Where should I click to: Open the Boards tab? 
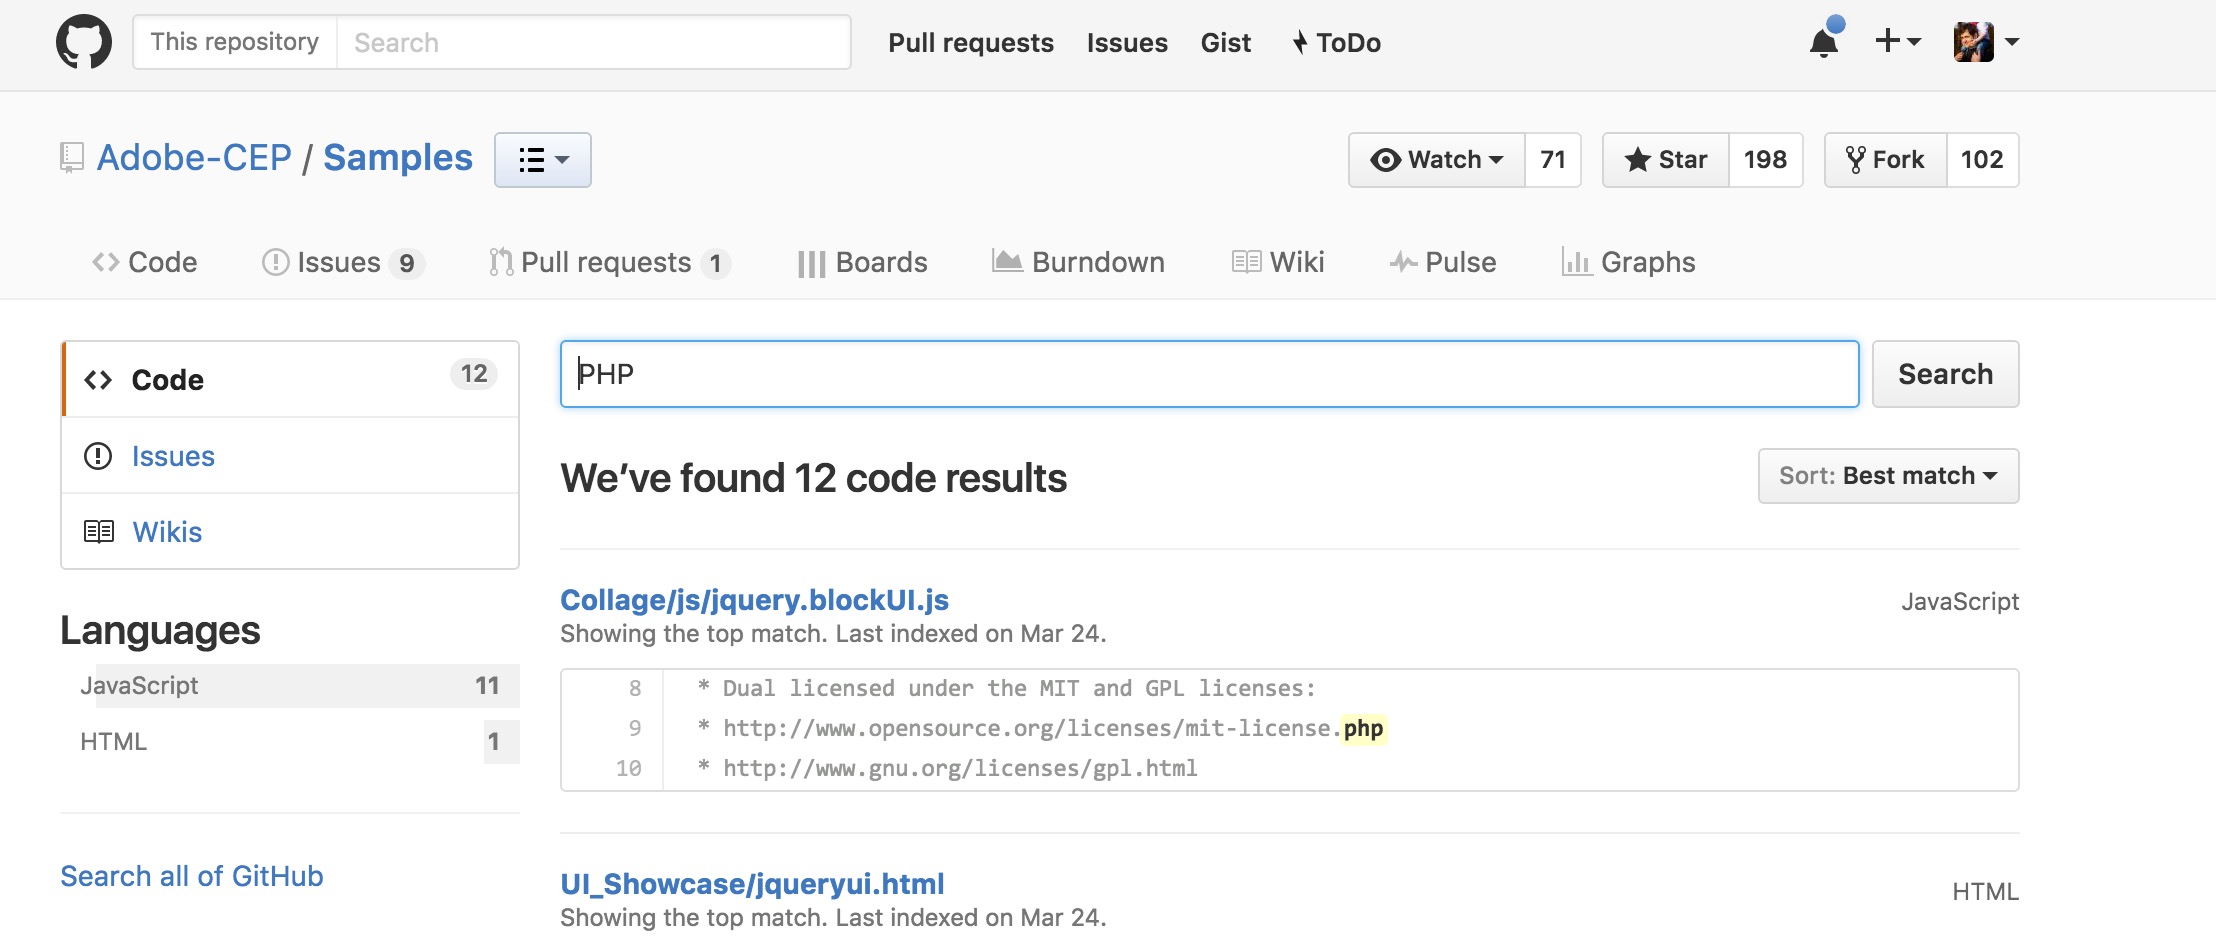863,262
